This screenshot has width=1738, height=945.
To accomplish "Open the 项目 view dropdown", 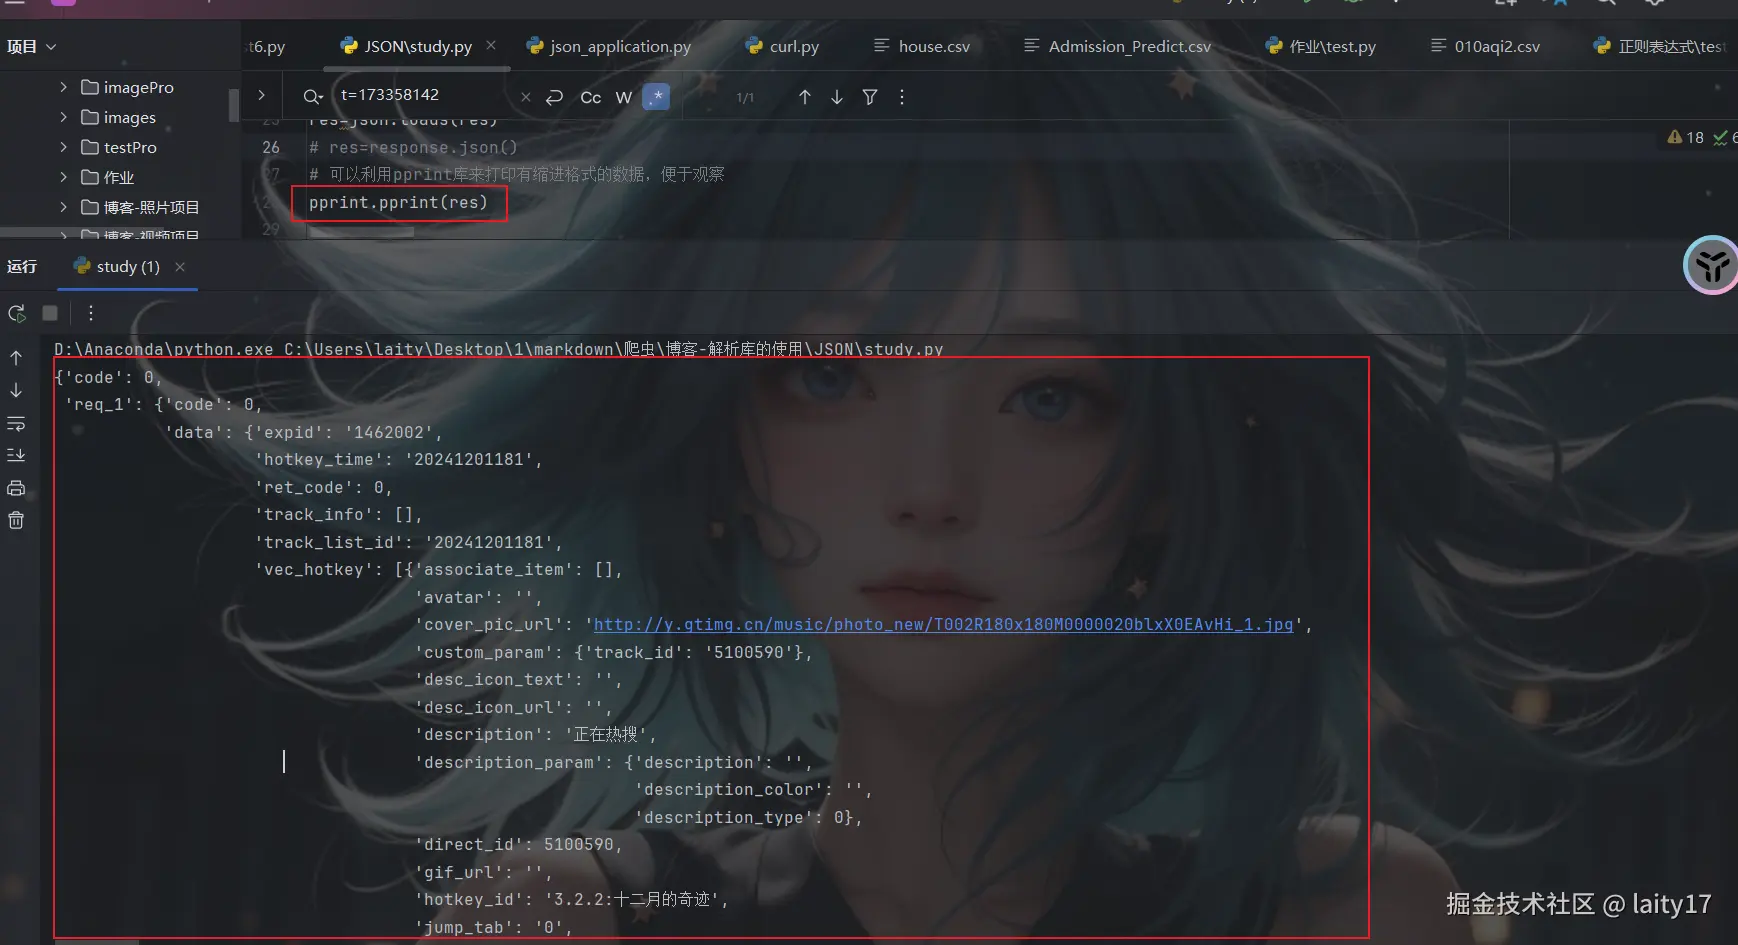I will pos(32,47).
